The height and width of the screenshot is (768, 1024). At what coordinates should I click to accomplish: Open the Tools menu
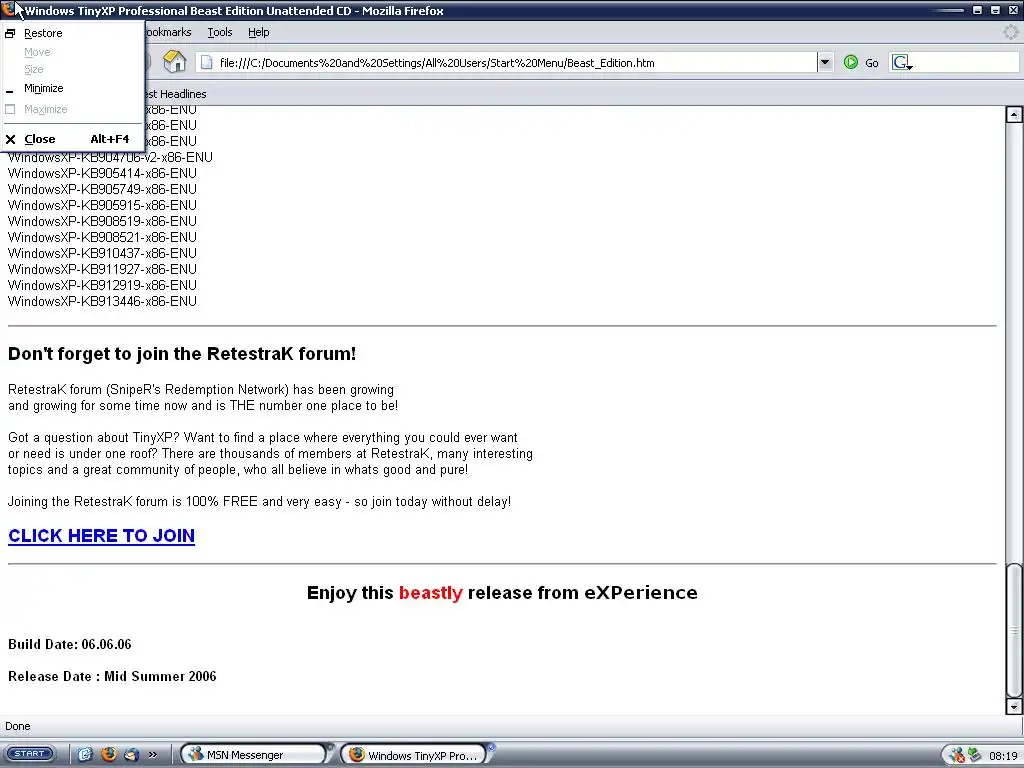point(219,32)
